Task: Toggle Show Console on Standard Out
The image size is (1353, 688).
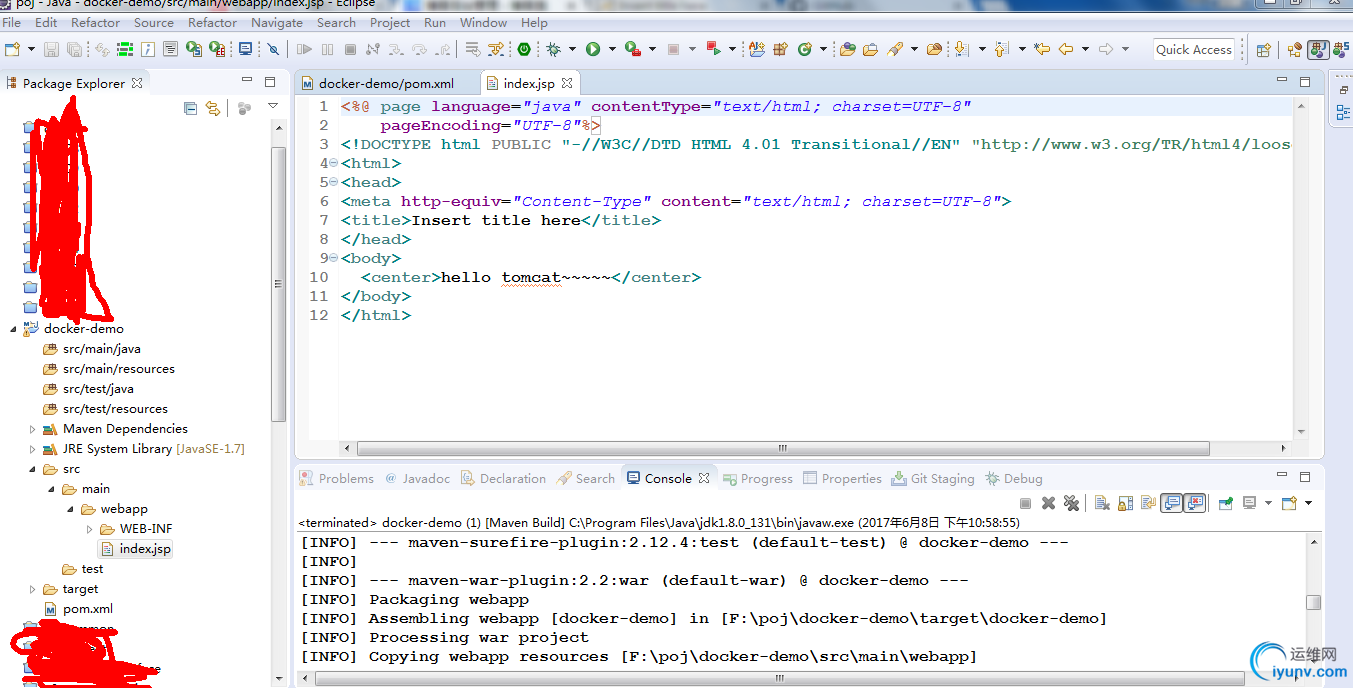Action: pos(1171,503)
